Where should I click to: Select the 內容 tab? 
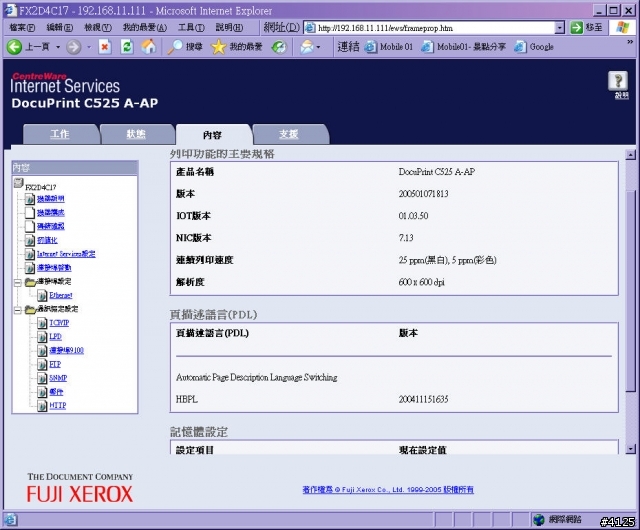click(x=212, y=135)
